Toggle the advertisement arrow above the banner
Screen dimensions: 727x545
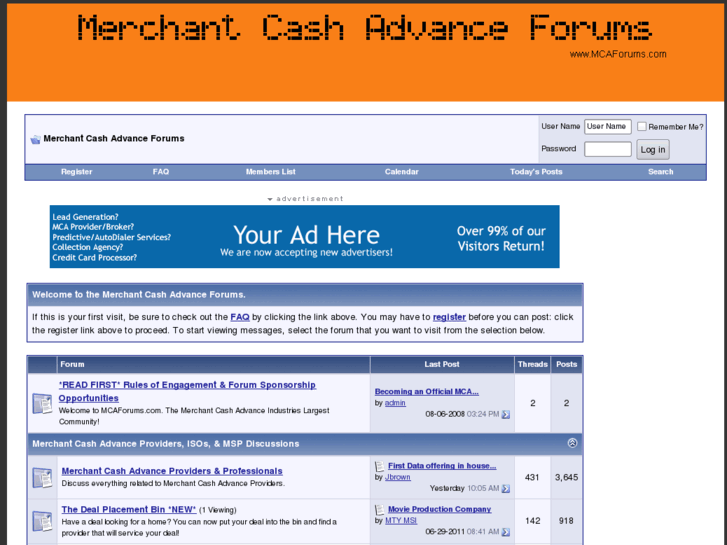click(270, 199)
